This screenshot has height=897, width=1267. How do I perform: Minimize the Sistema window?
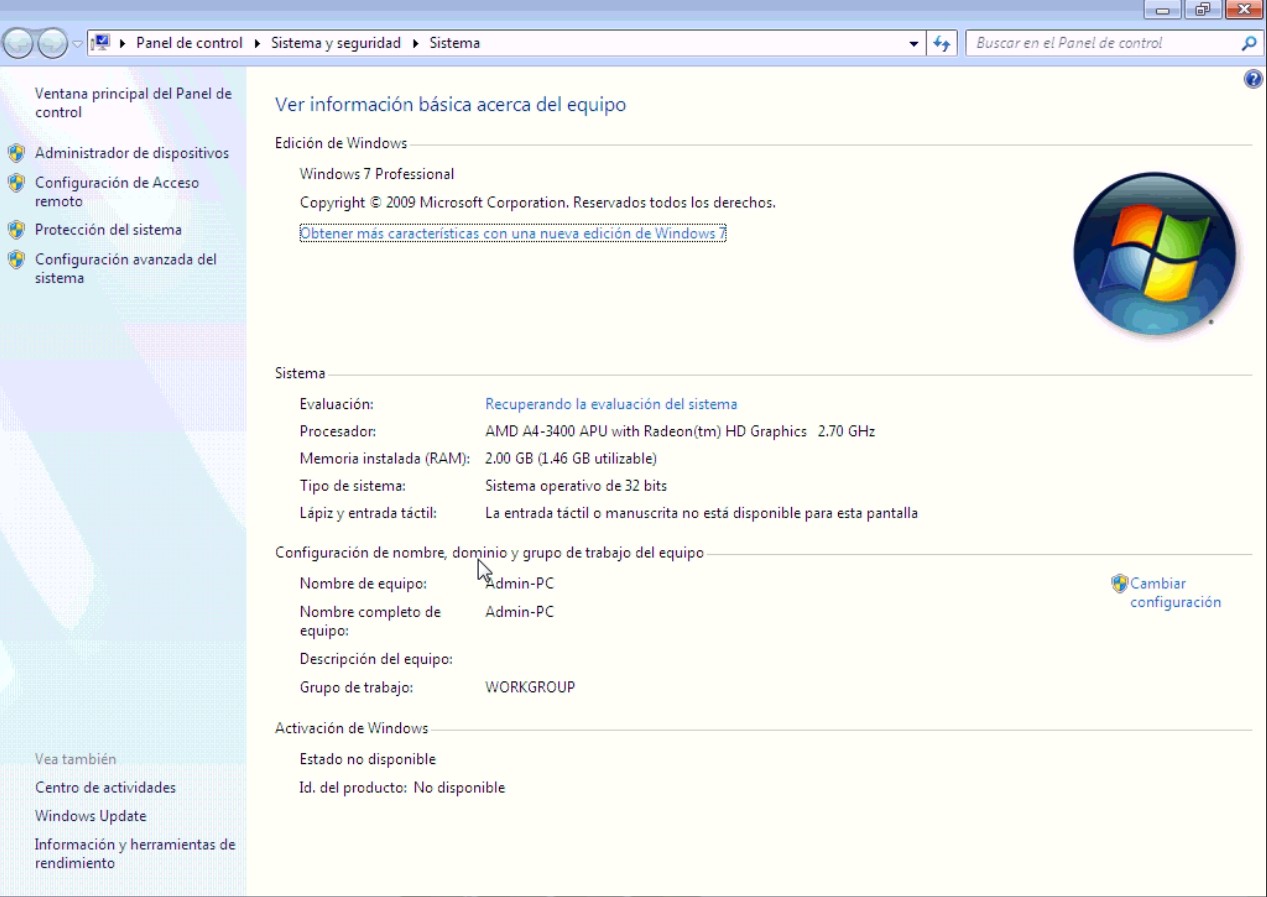pos(1162,9)
